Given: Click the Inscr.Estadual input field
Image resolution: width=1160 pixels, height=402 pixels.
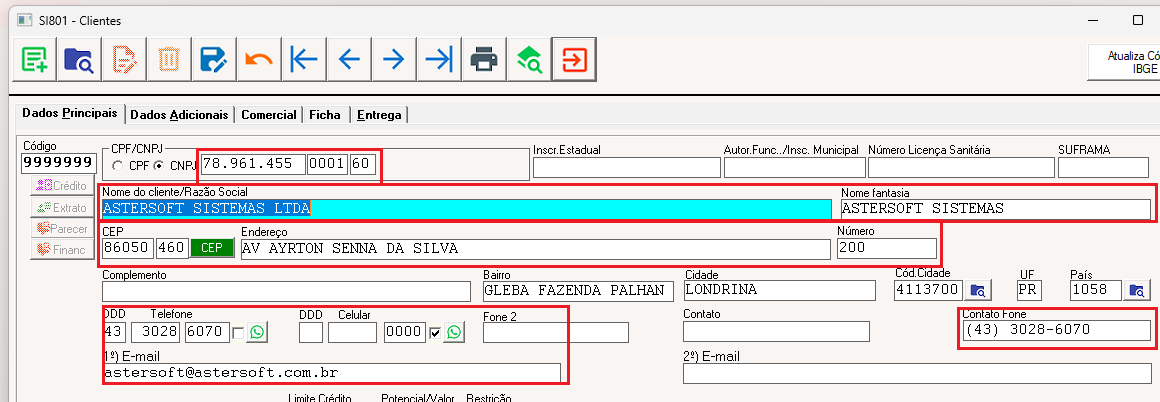Looking at the screenshot, I should coord(625,167).
